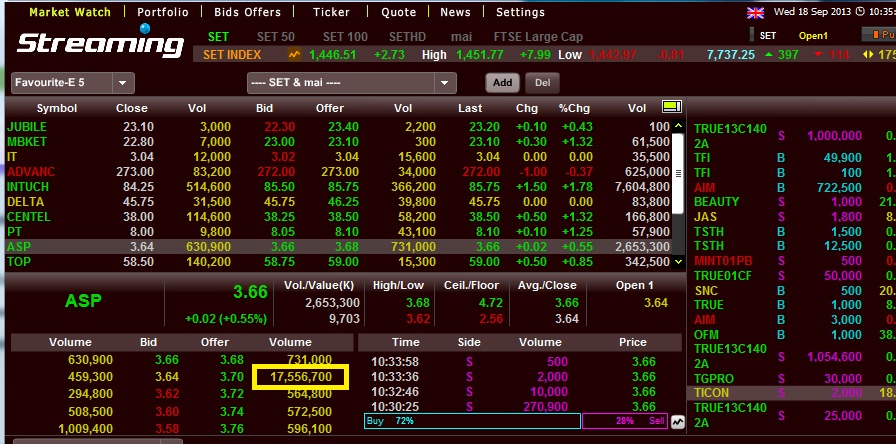Click the column view toggle icon
This screenshot has height=444, width=896.
(671, 106)
